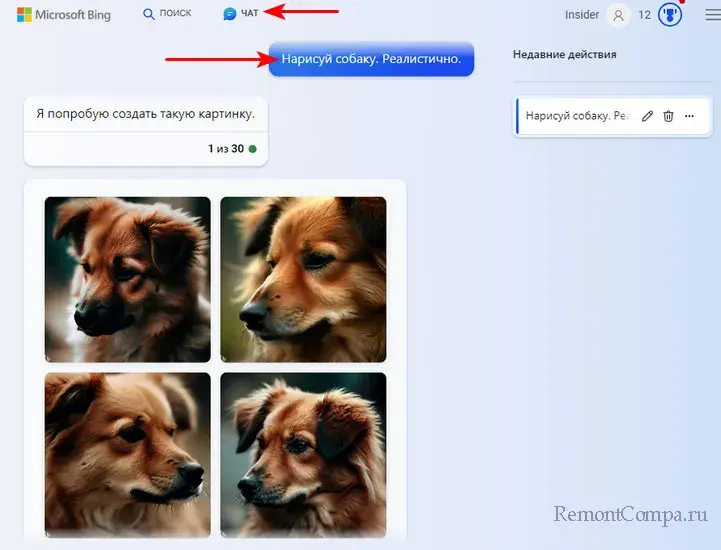Screen dimensions: 721x550
Task: Click the Insider label in the header
Action: tap(582, 15)
